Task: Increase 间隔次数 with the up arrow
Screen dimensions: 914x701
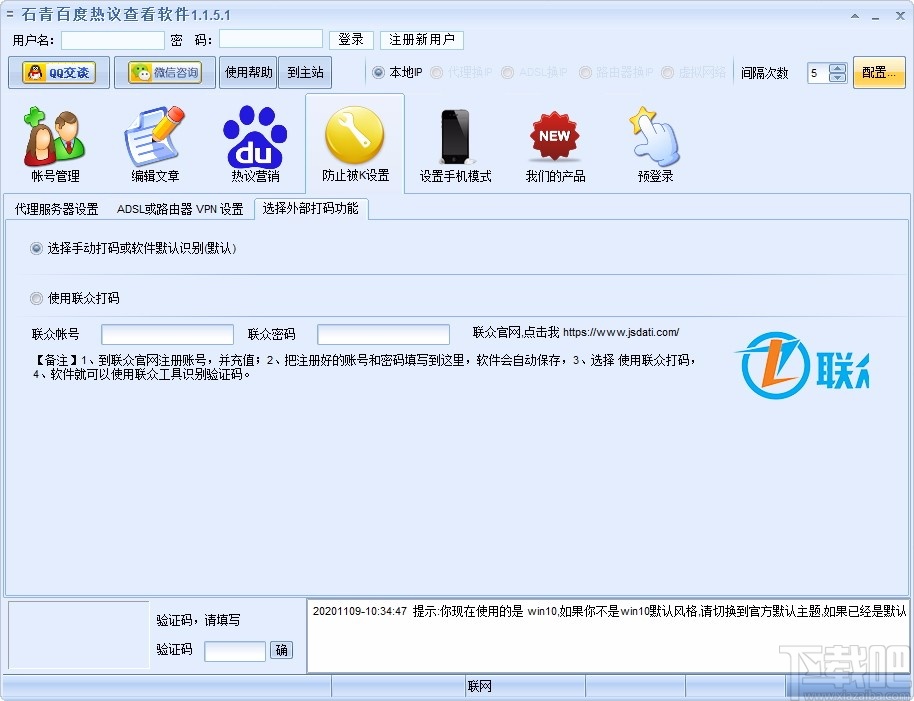Action: coord(838,68)
